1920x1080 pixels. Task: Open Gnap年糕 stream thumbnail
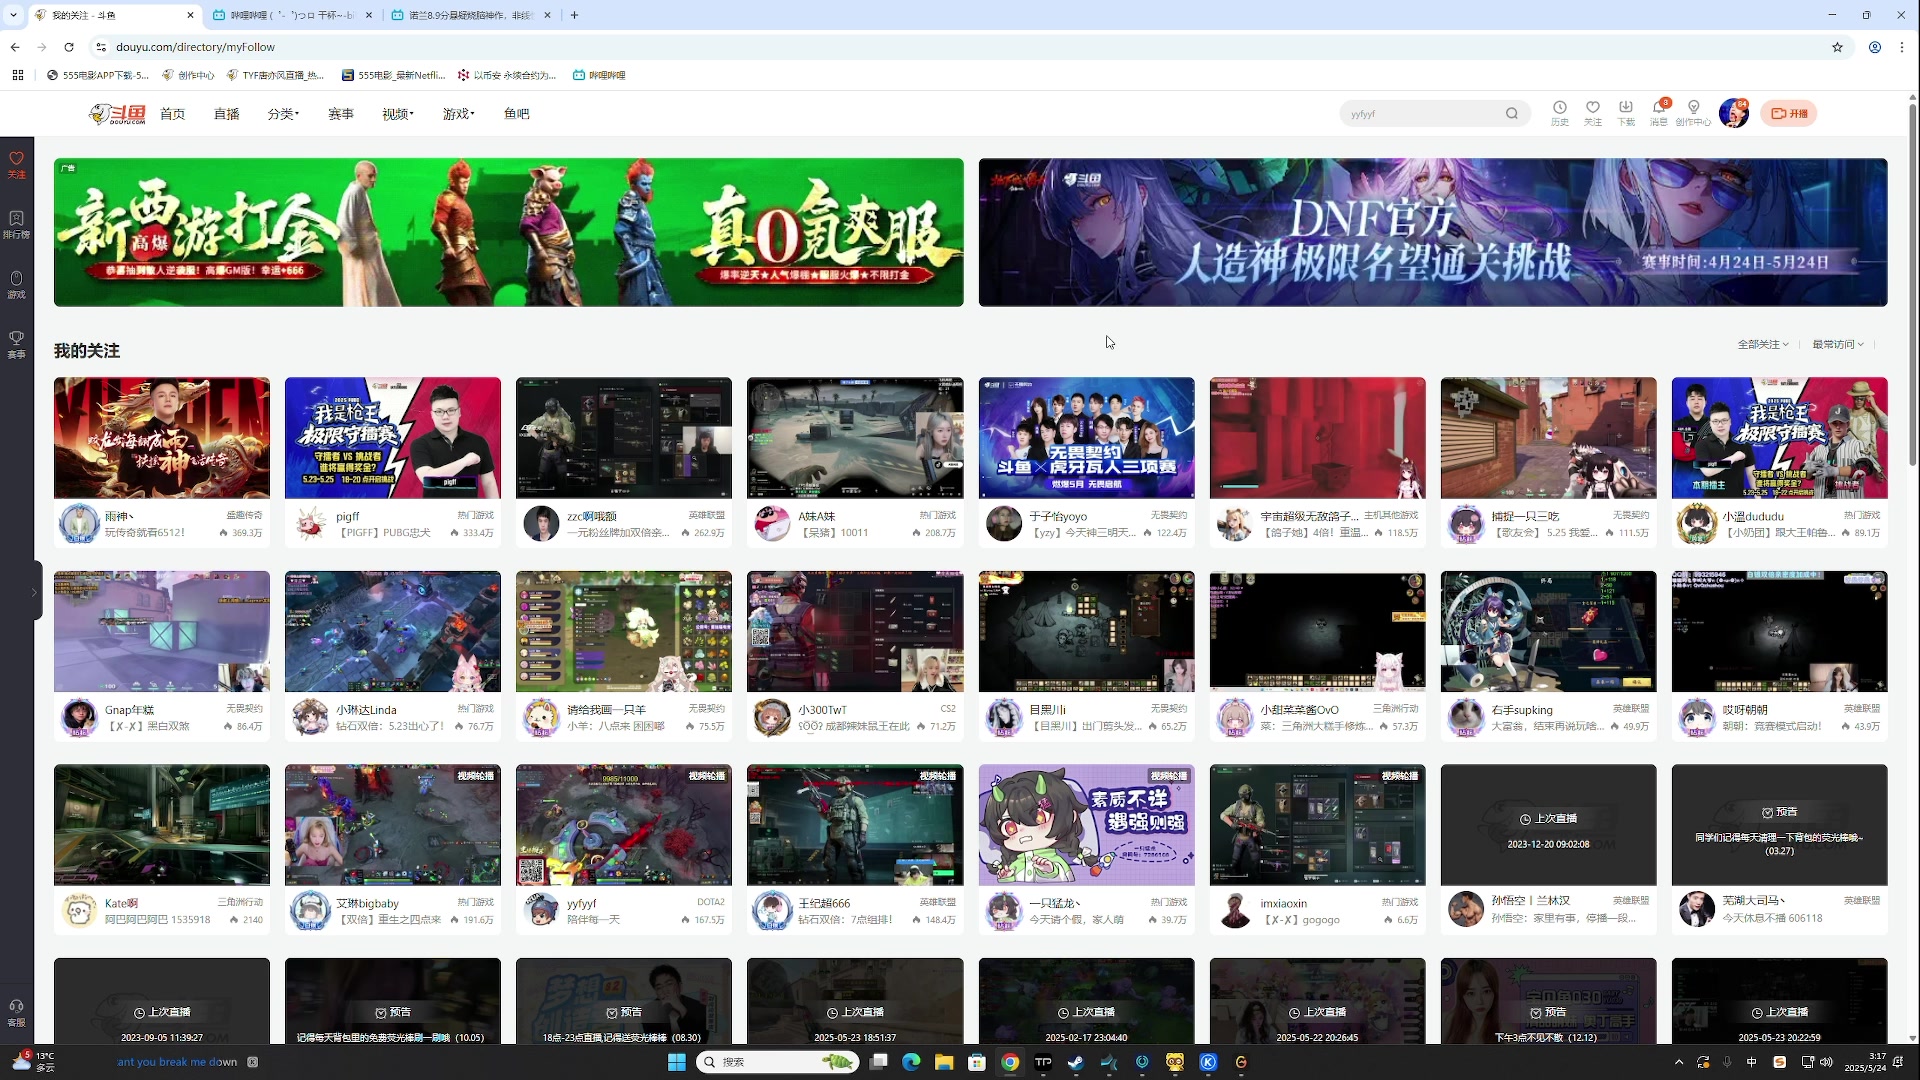[162, 631]
